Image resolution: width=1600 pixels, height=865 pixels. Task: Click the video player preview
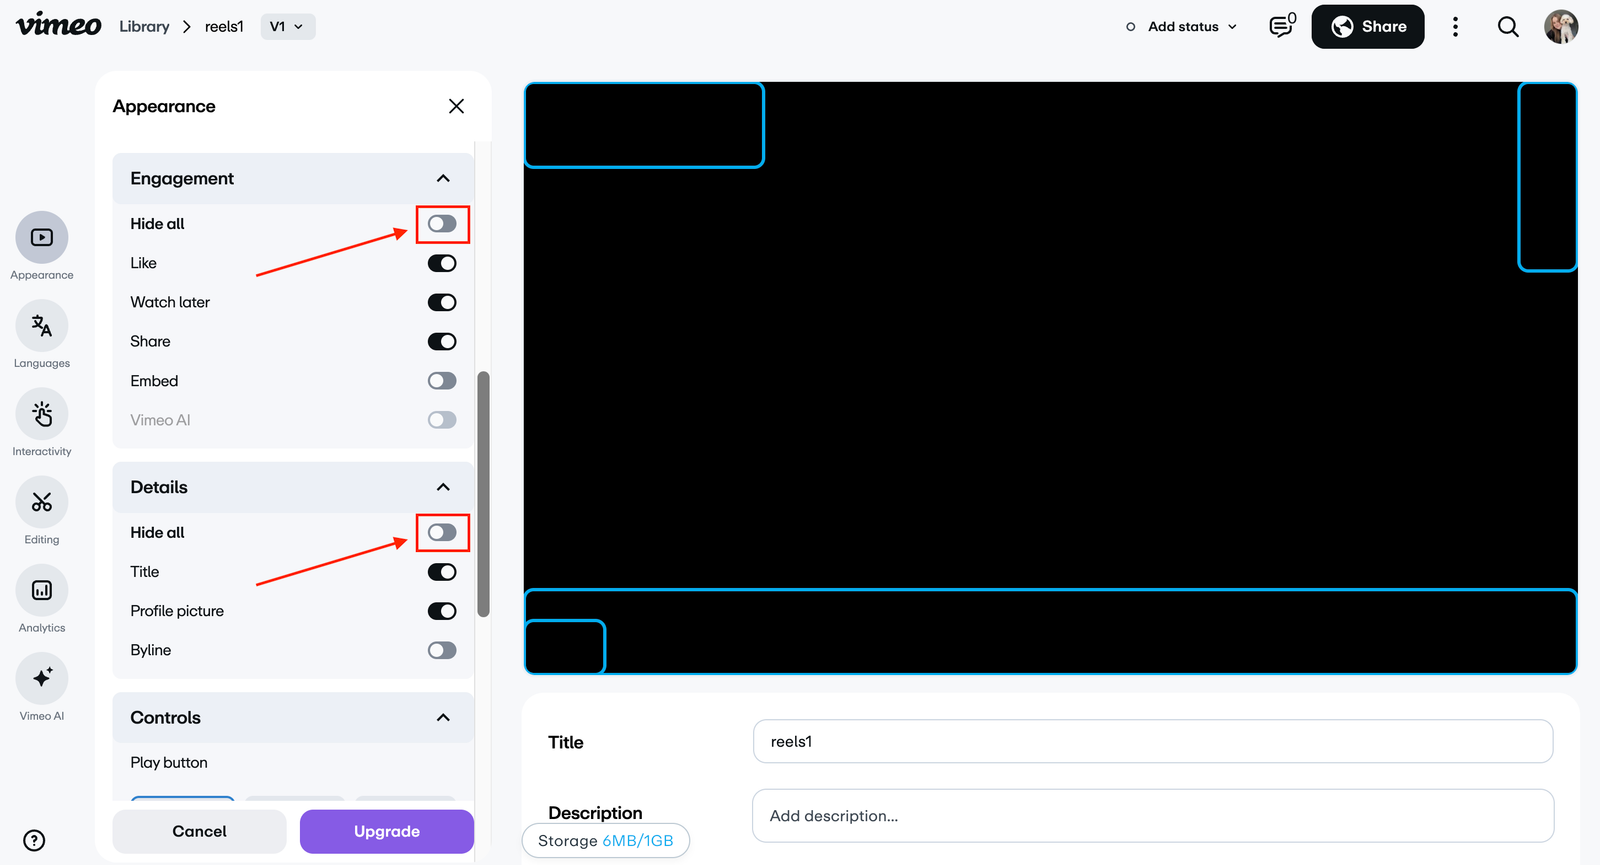pyautogui.click(x=1051, y=378)
